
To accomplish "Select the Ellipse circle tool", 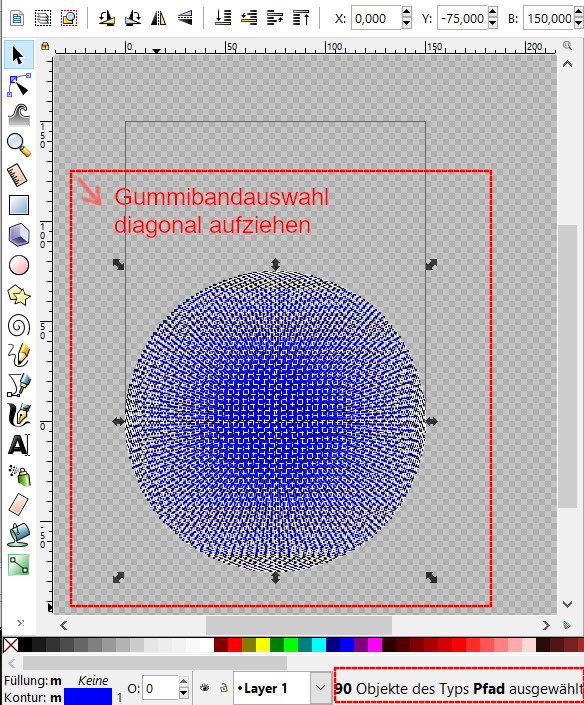I will tap(18, 265).
